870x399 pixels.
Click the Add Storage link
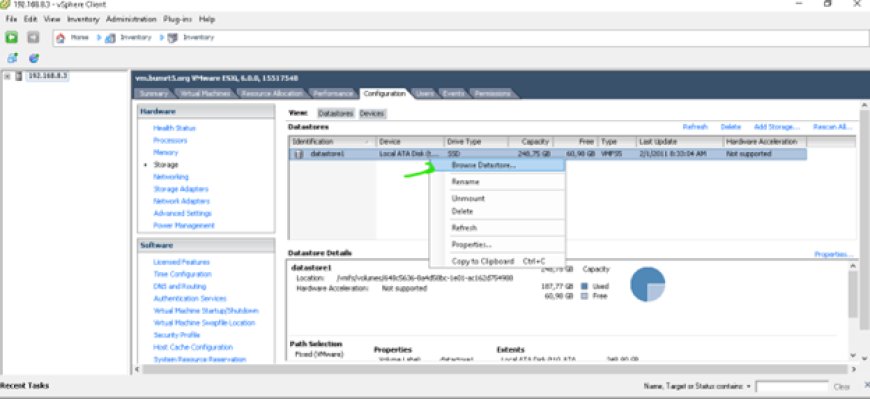point(777,127)
